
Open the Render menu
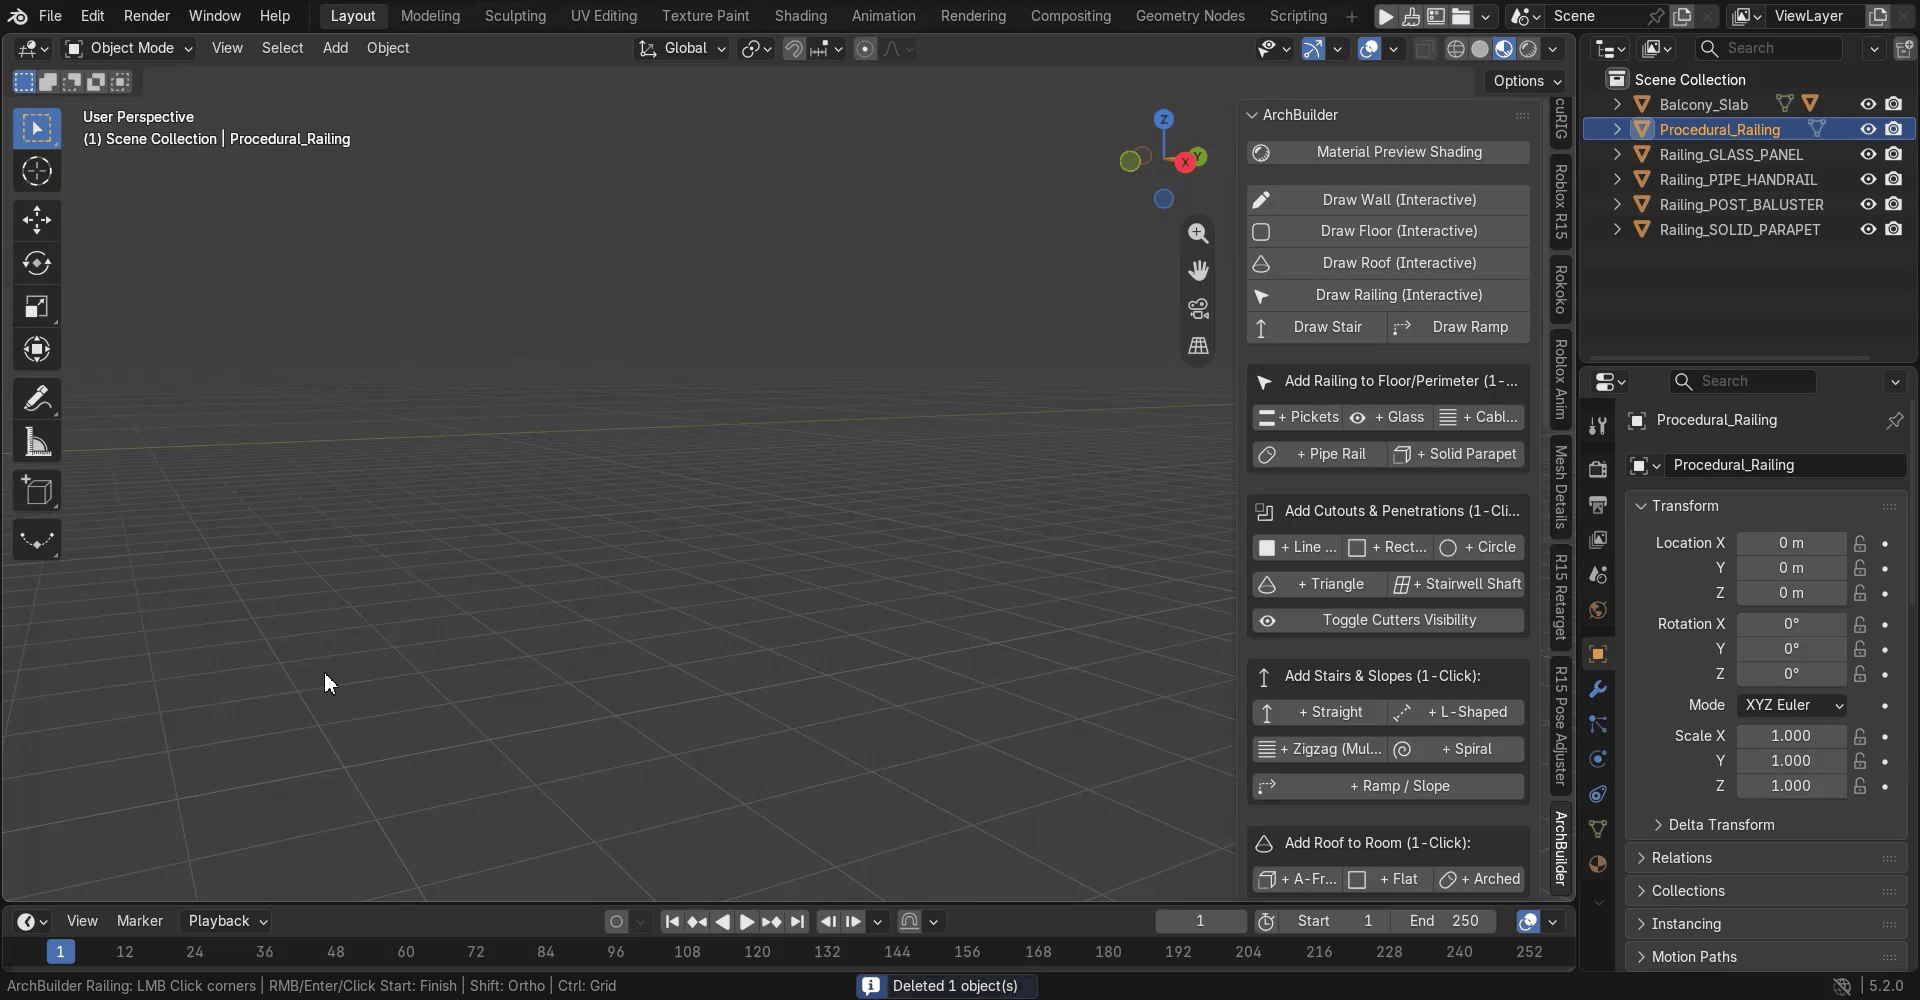(x=146, y=16)
